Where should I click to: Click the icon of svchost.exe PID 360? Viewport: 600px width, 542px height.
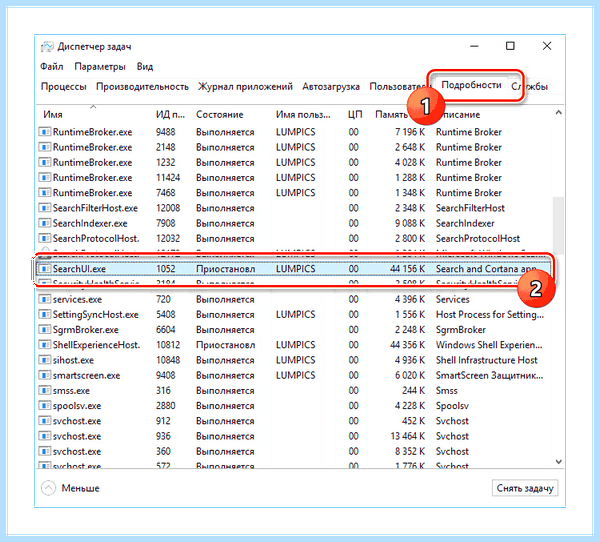point(44,451)
